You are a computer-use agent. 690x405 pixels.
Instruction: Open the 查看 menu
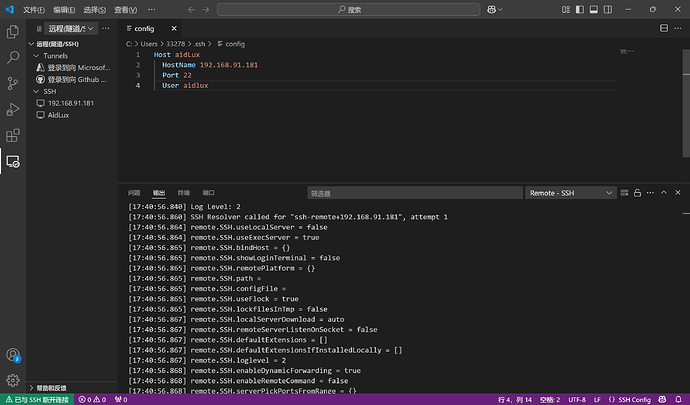pyautogui.click(x=125, y=10)
